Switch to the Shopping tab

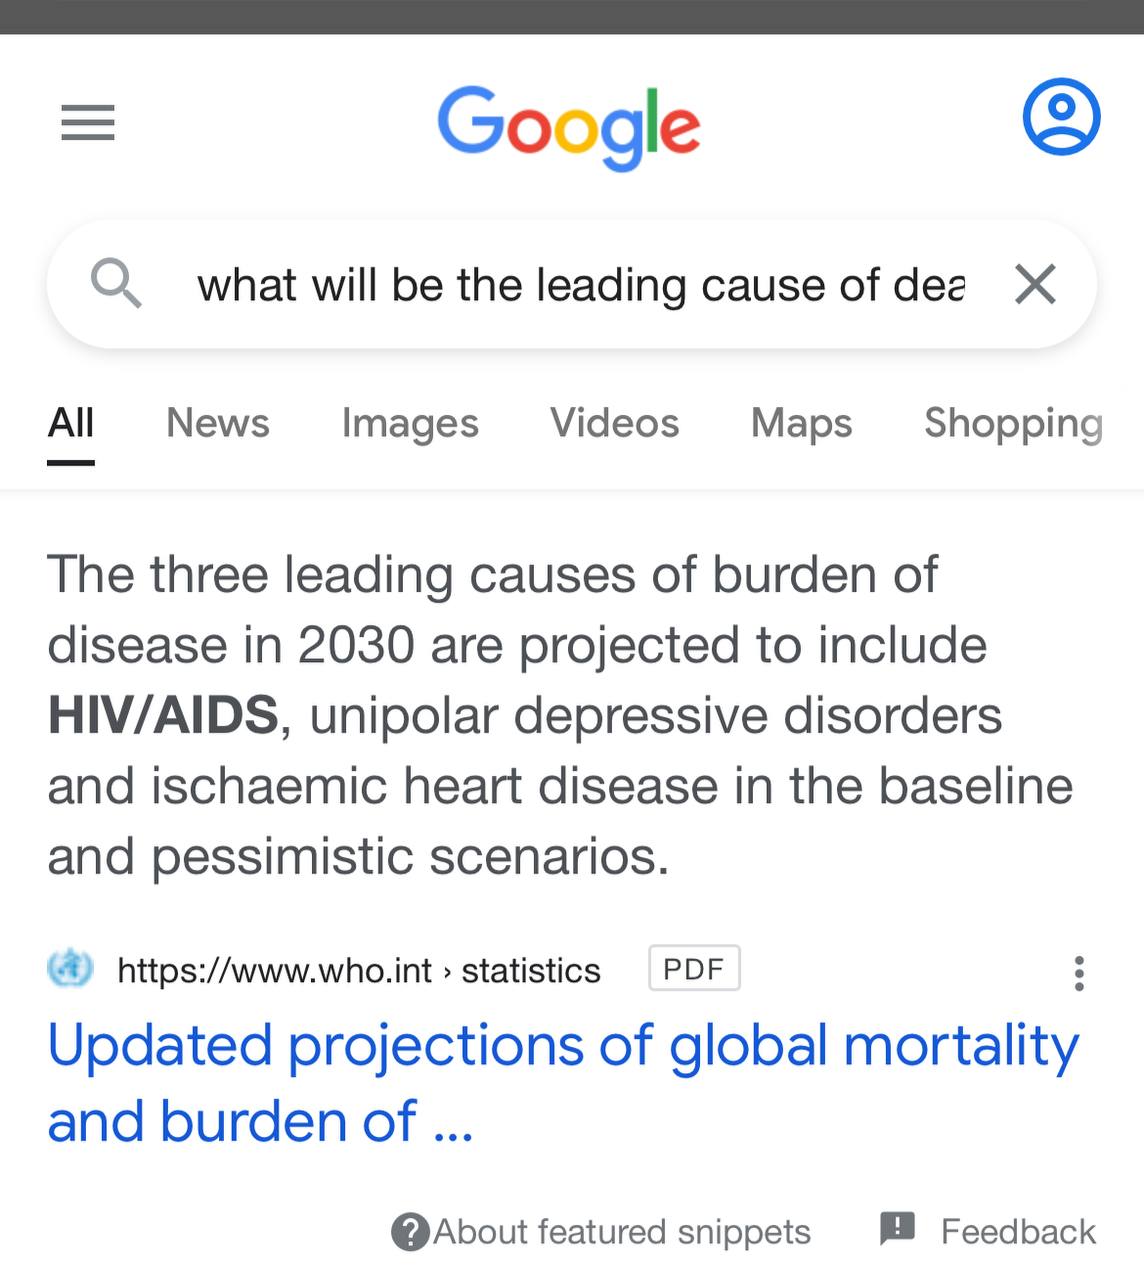click(1014, 423)
